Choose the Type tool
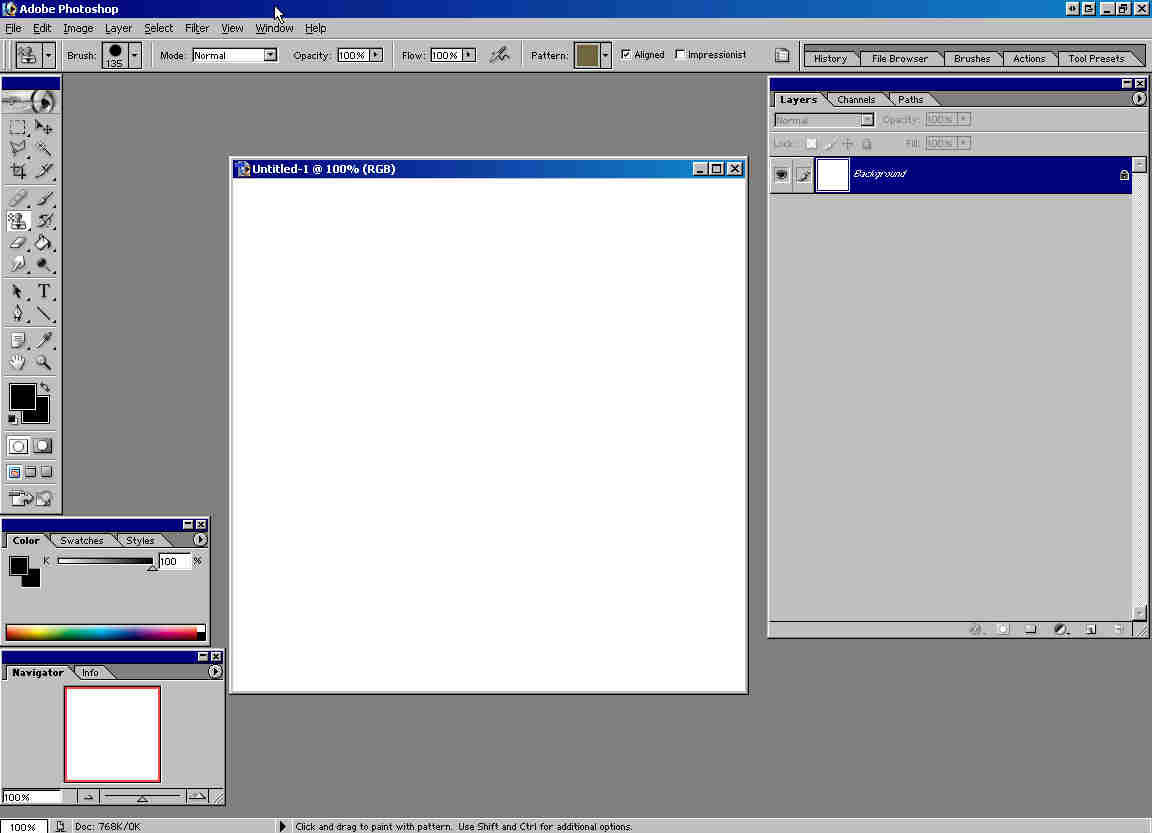Screen dimensions: 1152x833 pos(44,292)
